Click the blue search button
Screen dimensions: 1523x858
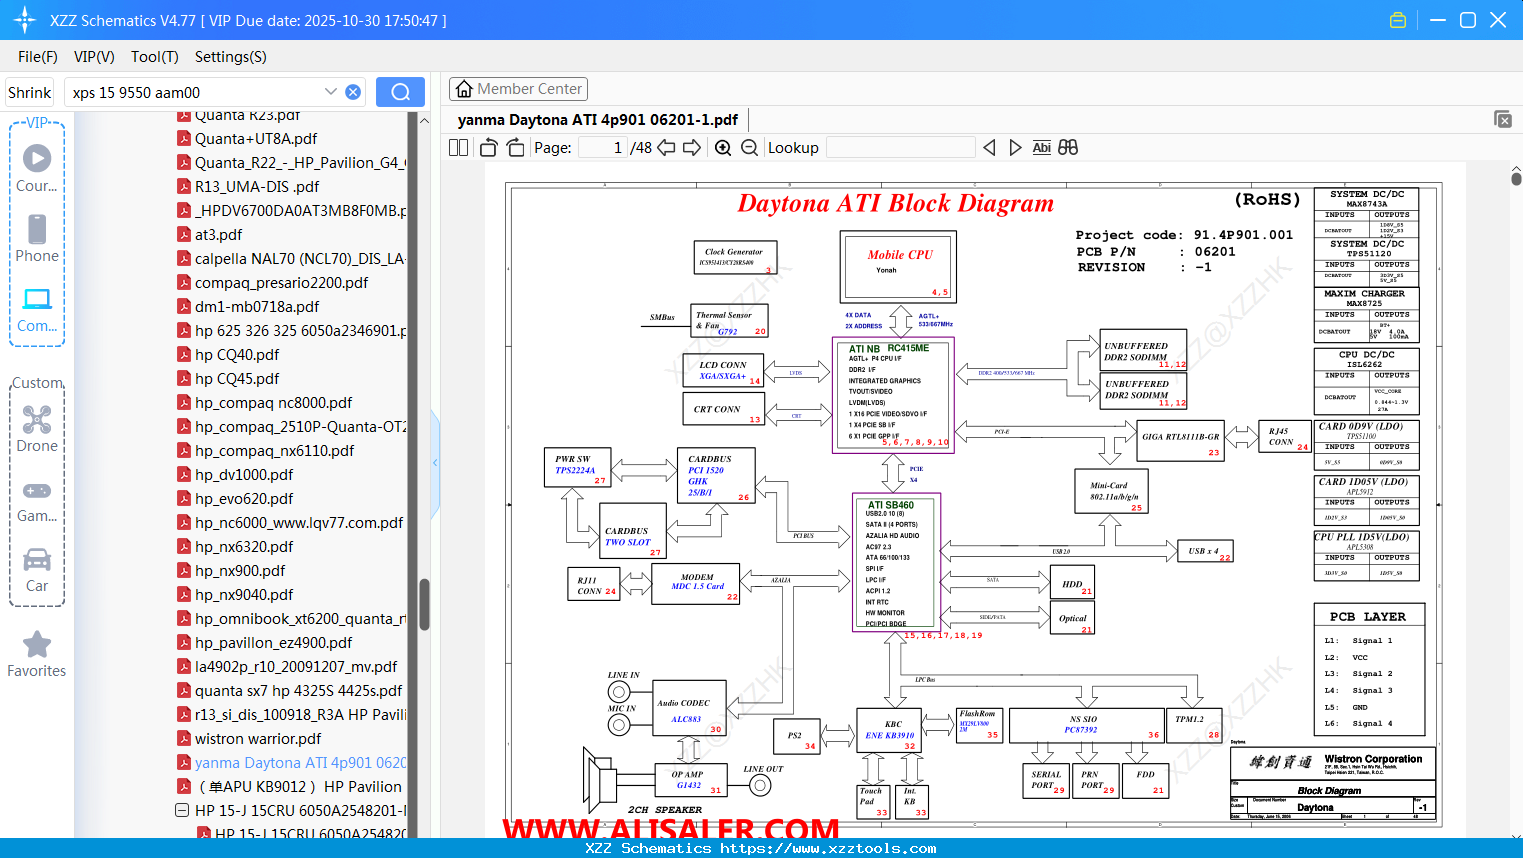point(400,92)
